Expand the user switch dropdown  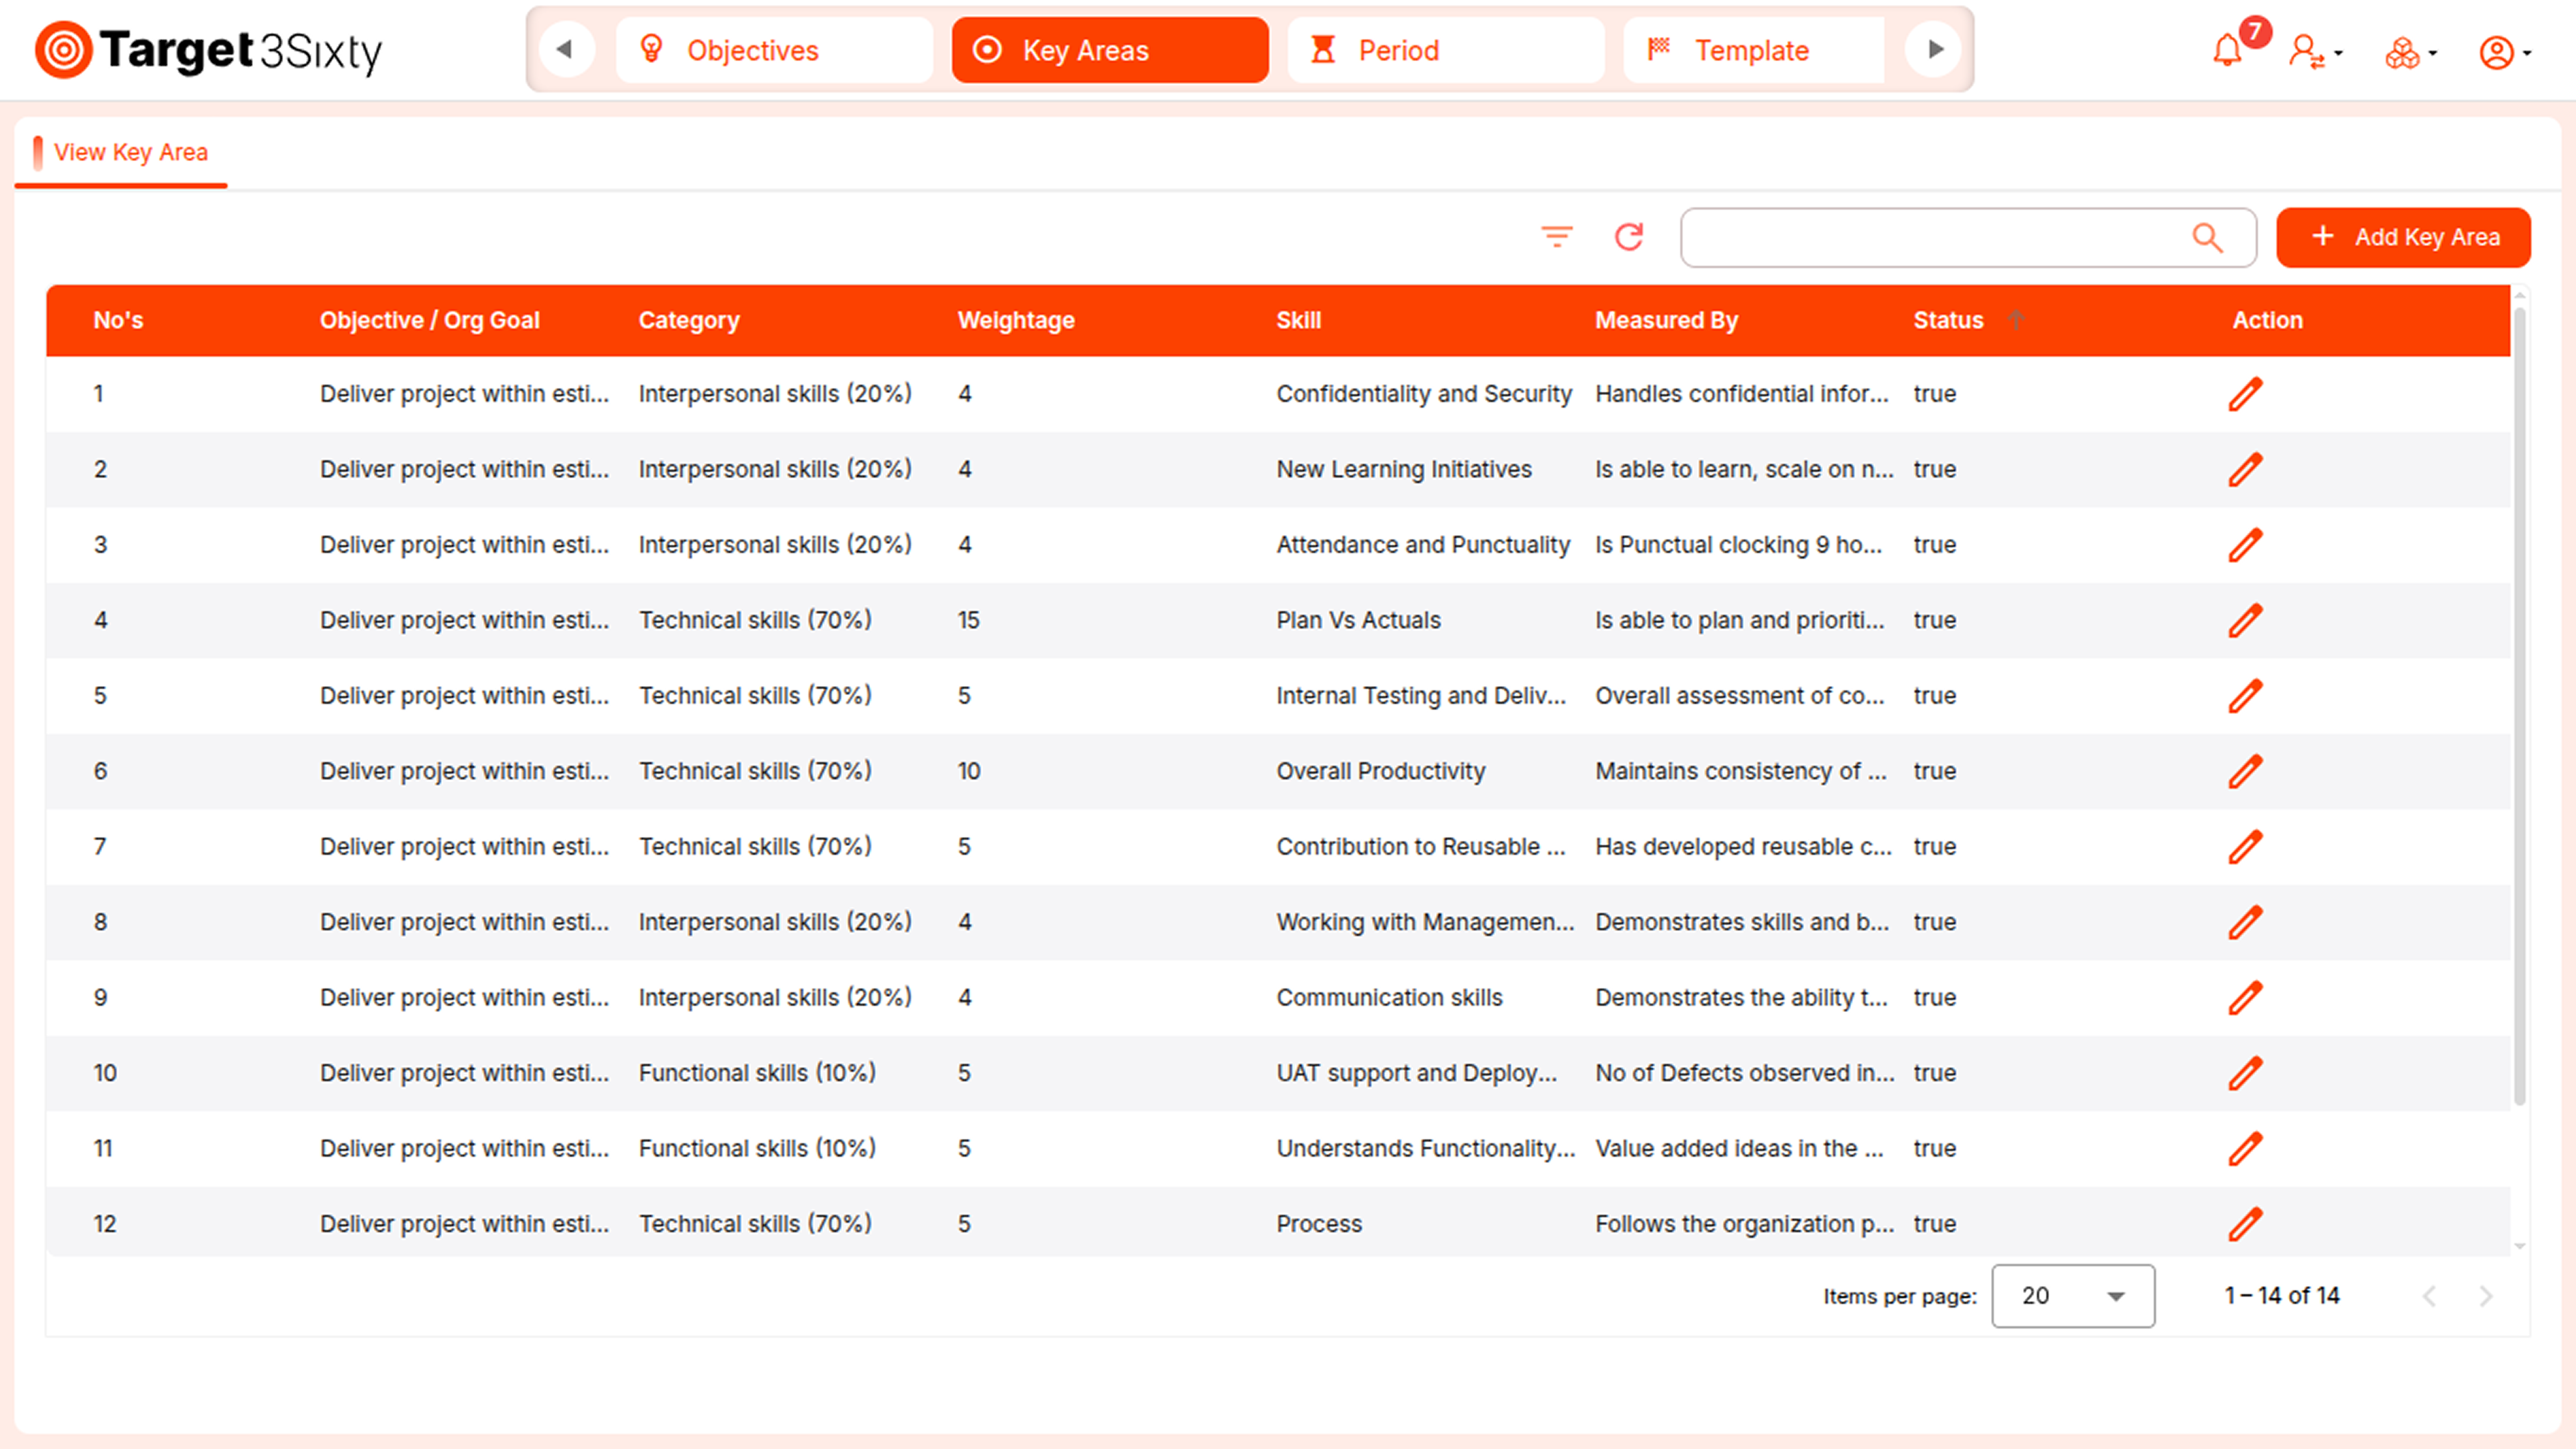click(x=2315, y=51)
